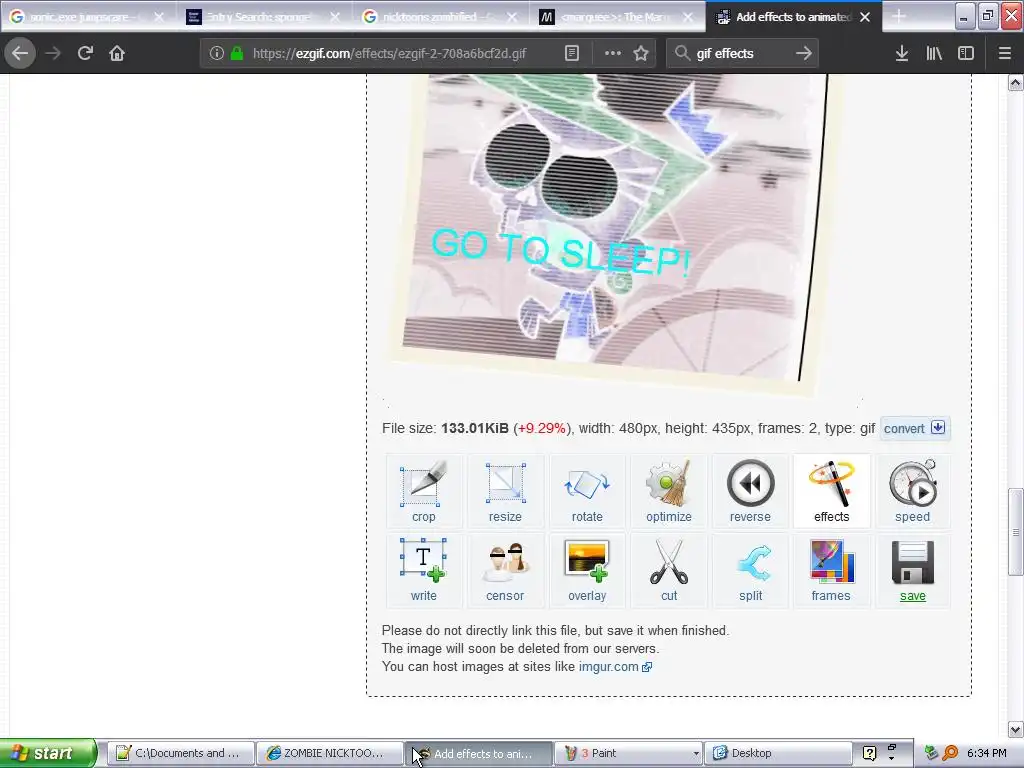Close the 'sonic.exe jumpscare' tab
The width and height of the screenshot is (1024, 768).
click(x=159, y=17)
